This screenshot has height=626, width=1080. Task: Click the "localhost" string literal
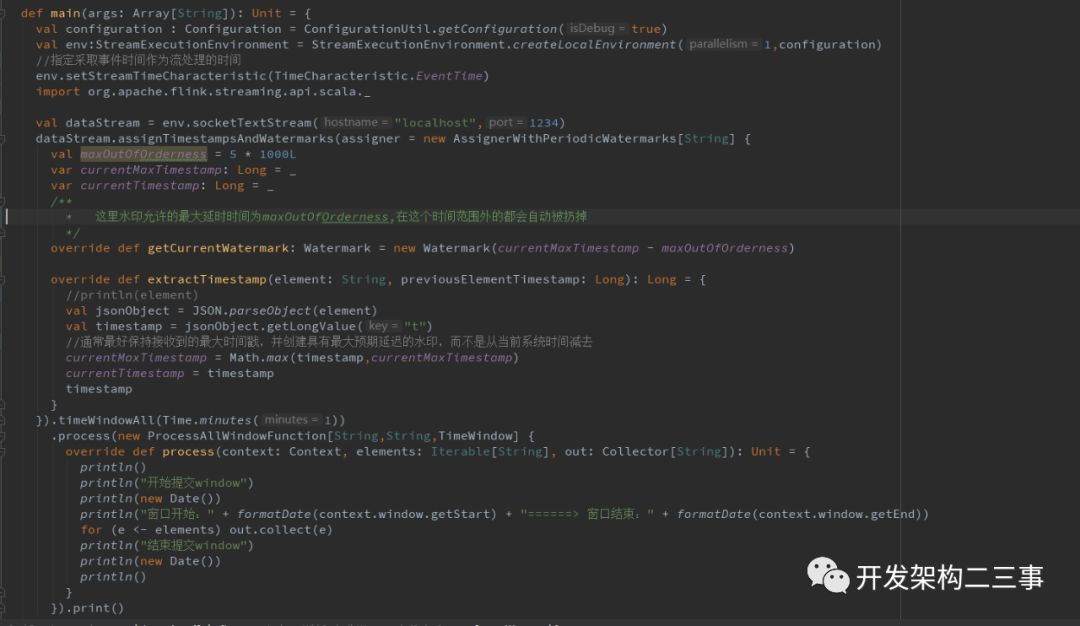click(x=435, y=123)
